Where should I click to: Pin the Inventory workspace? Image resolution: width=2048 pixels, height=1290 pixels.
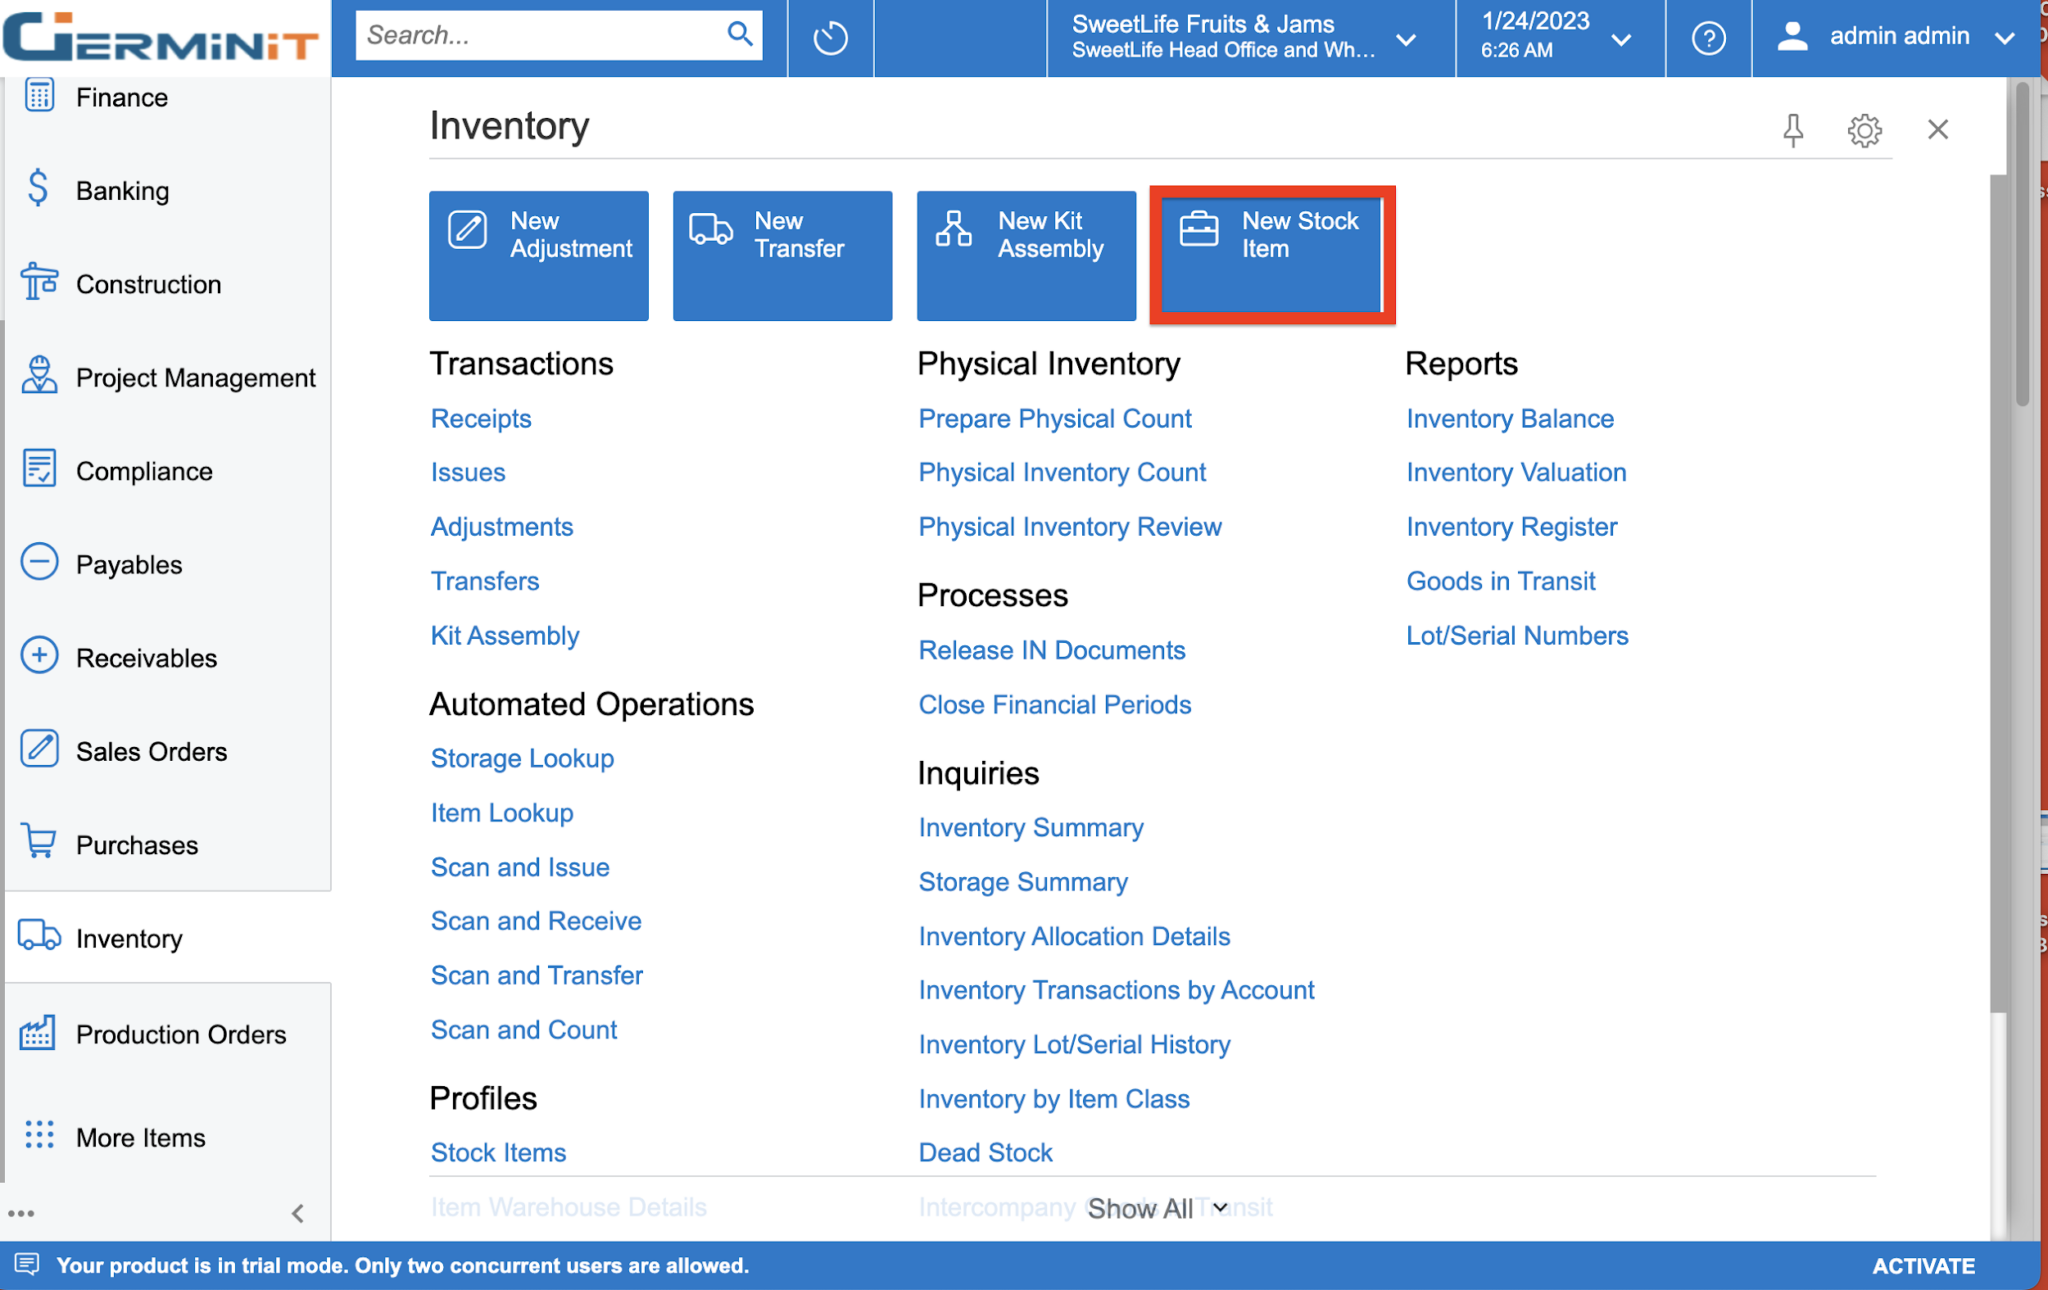[x=1793, y=129]
